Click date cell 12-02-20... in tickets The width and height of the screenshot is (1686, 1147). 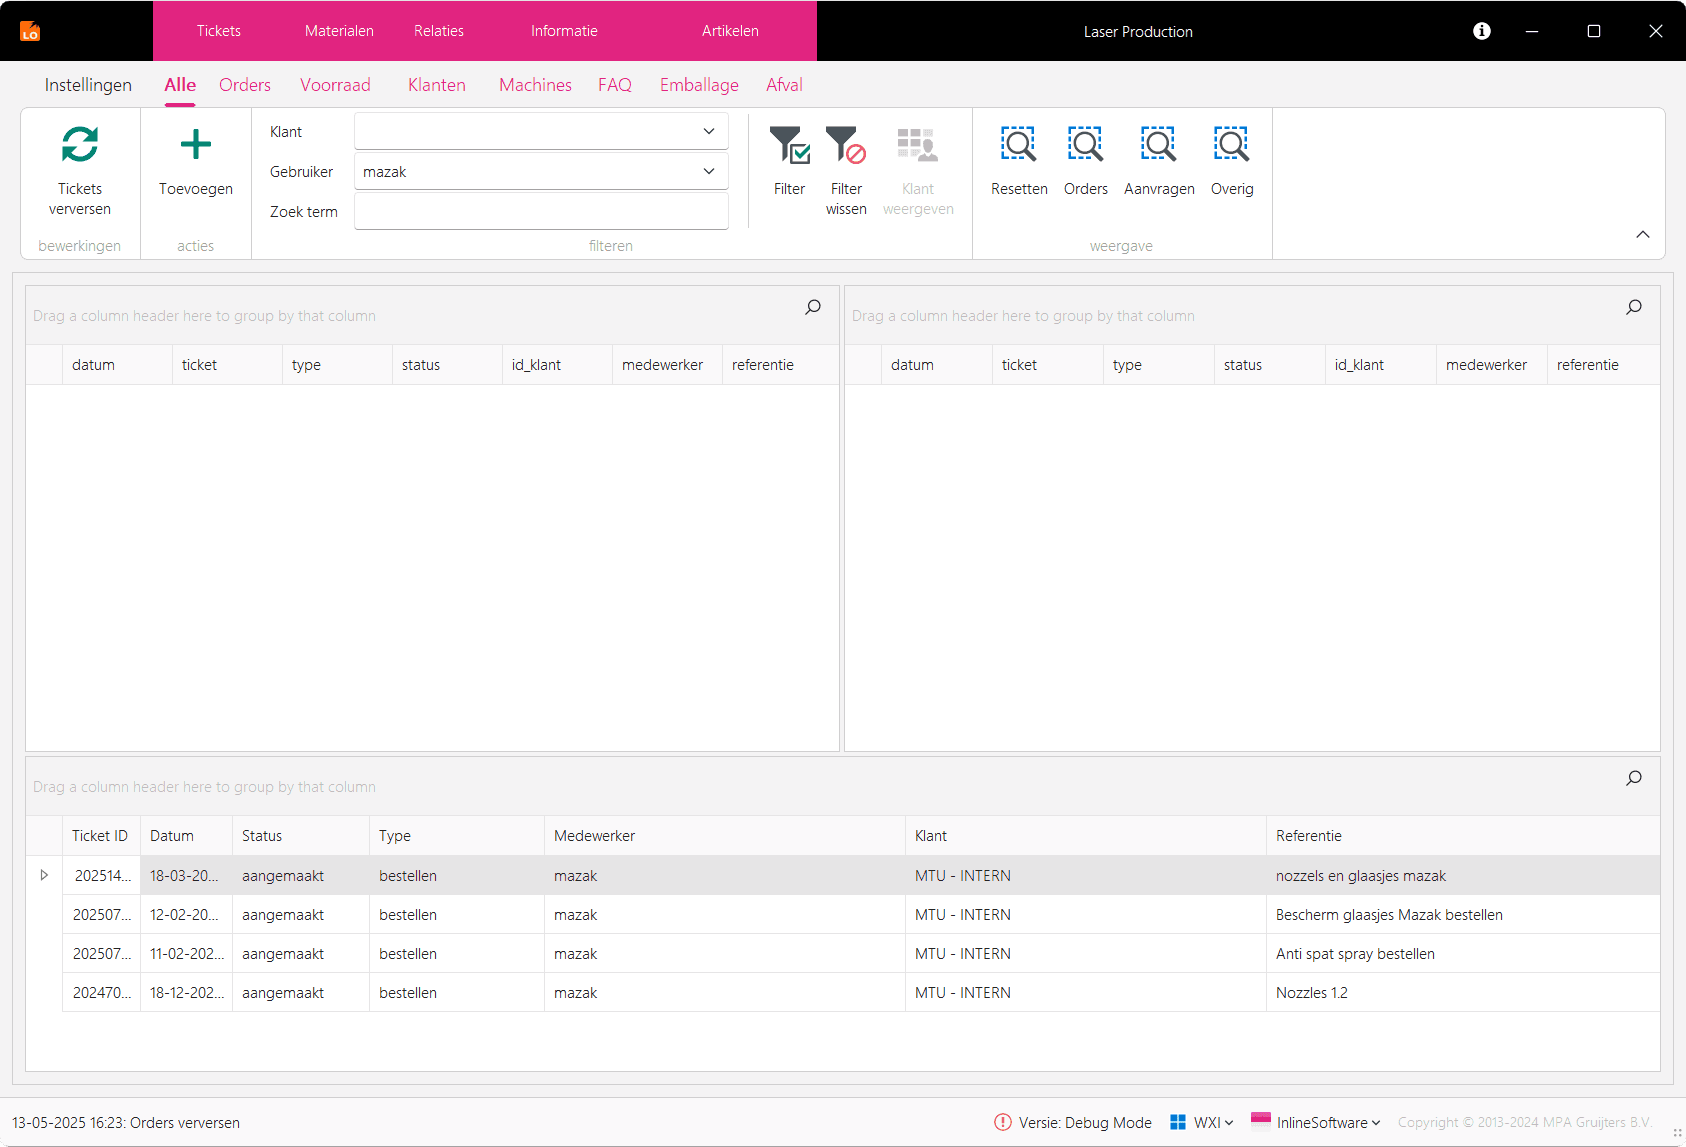[186, 915]
